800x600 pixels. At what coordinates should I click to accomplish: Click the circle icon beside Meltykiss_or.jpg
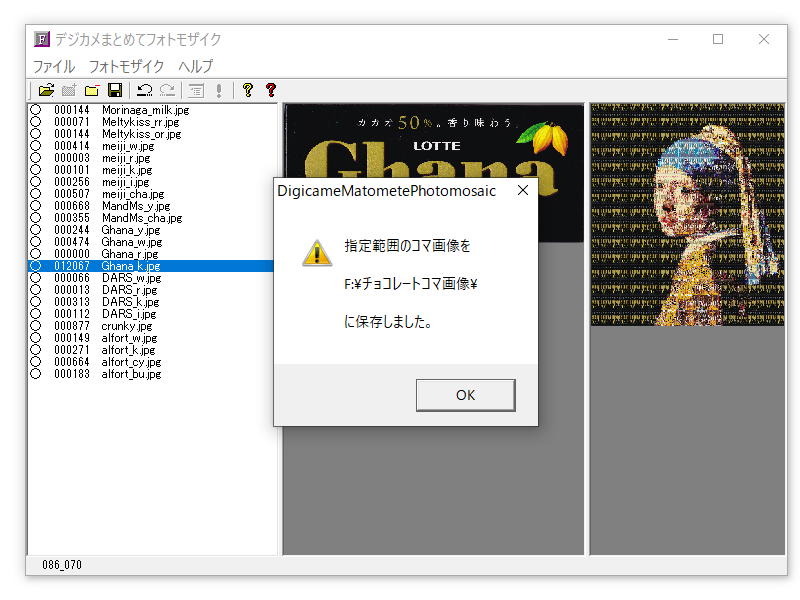(x=36, y=134)
